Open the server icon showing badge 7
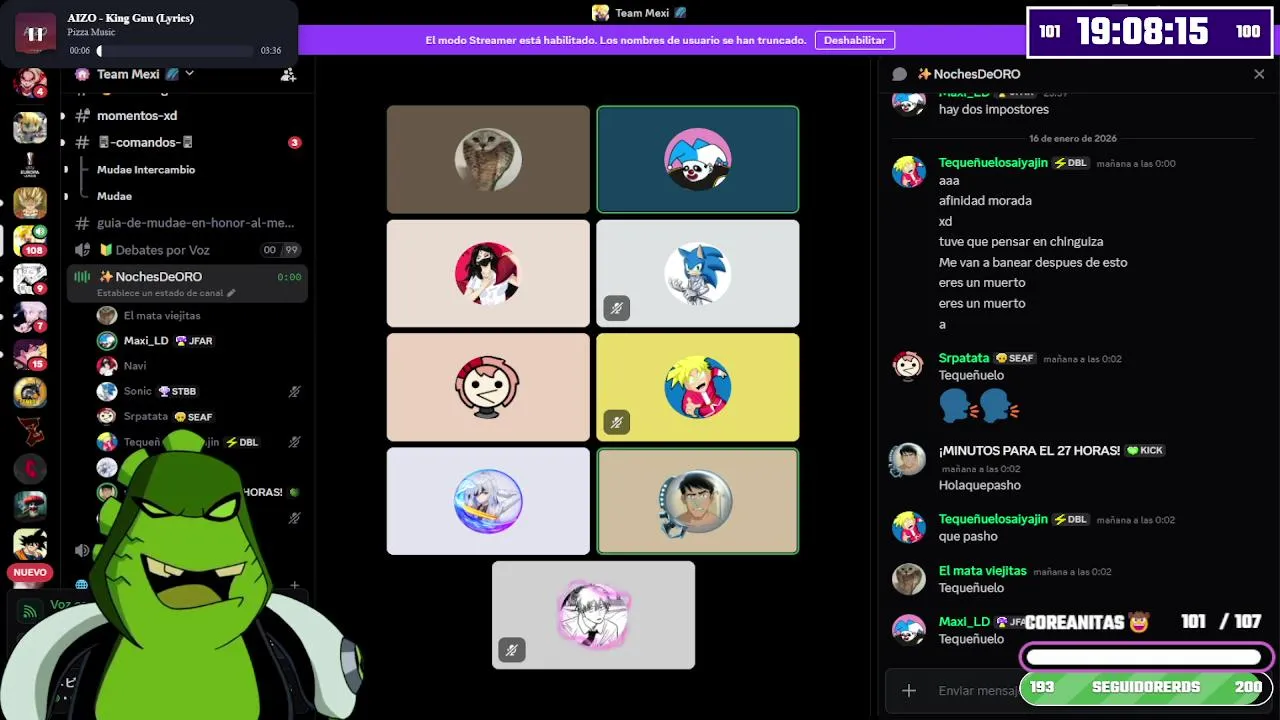This screenshot has width=1280, height=720. [30, 317]
